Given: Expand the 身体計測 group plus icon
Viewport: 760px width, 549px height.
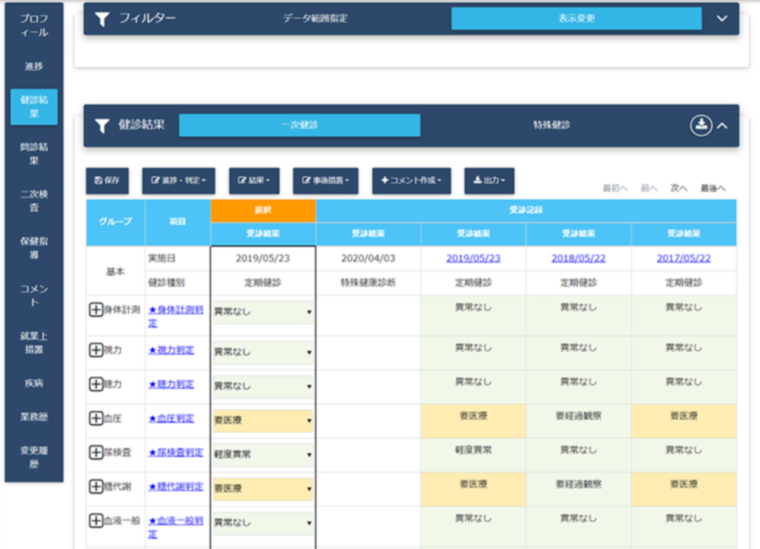Looking at the screenshot, I should [97, 310].
